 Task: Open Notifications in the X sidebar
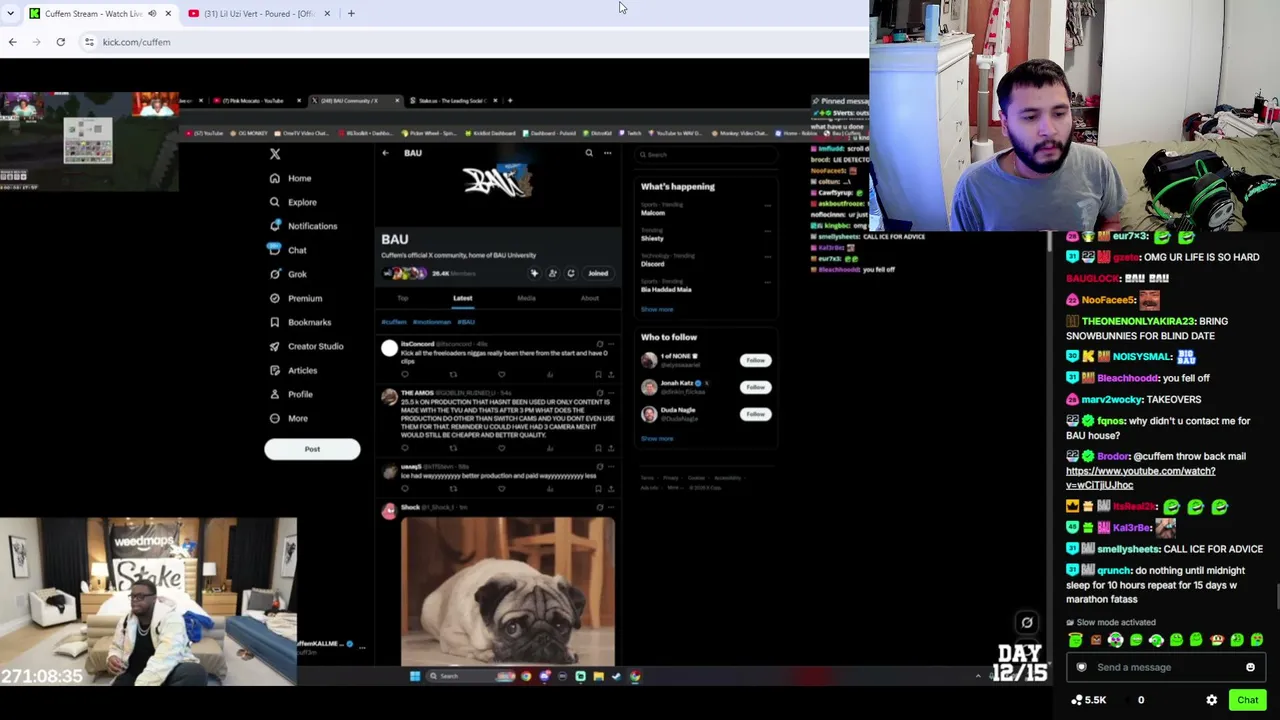[303, 226]
